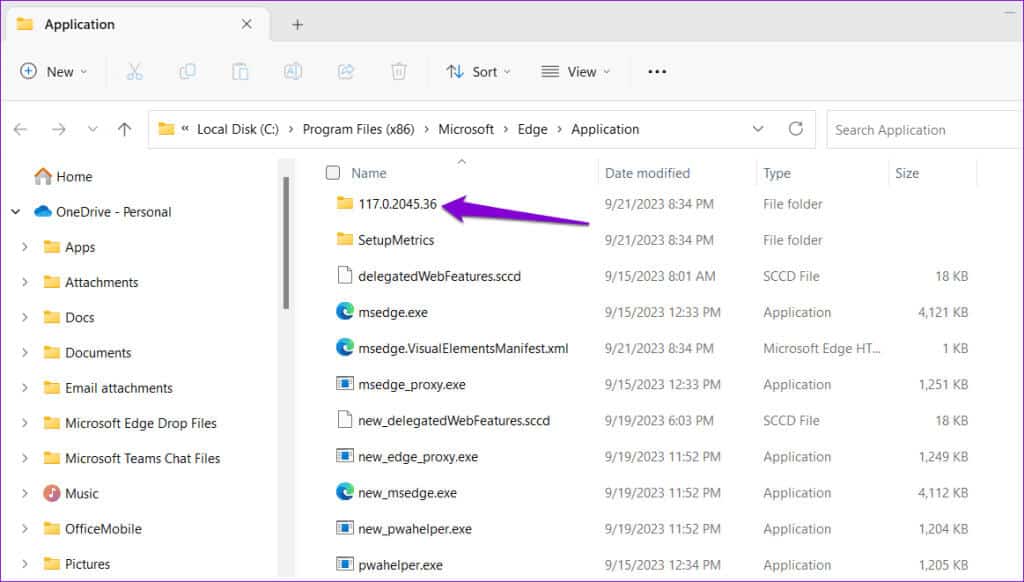Show hidden breadcrumb parent folders chevron
The height and width of the screenshot is (582, 1024).
[x=185, y=129]
